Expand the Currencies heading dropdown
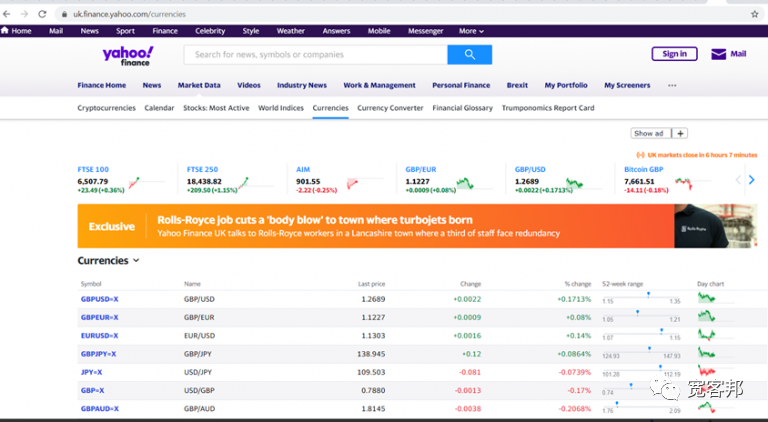768x422 pixels. (136, 261)
